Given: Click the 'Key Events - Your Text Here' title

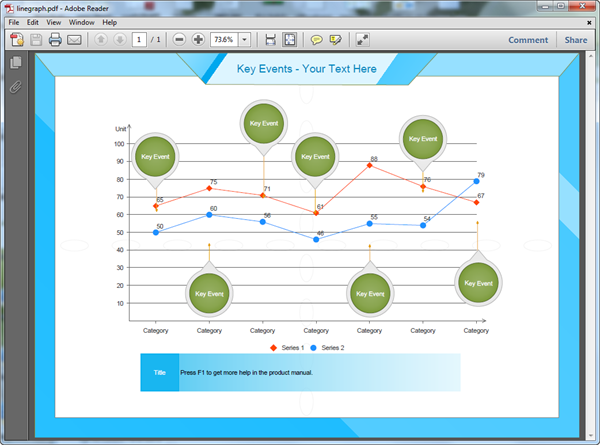Looking at the screenshot, I should 307,69.
